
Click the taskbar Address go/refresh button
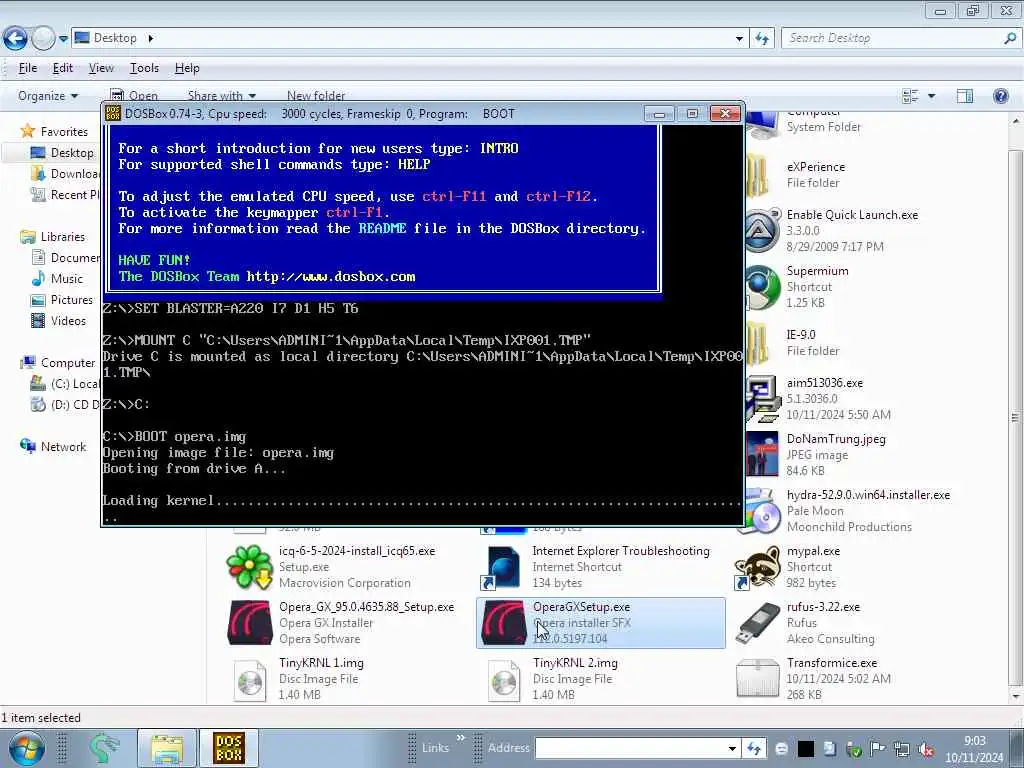pyautogui.click(x=754, y=748)
